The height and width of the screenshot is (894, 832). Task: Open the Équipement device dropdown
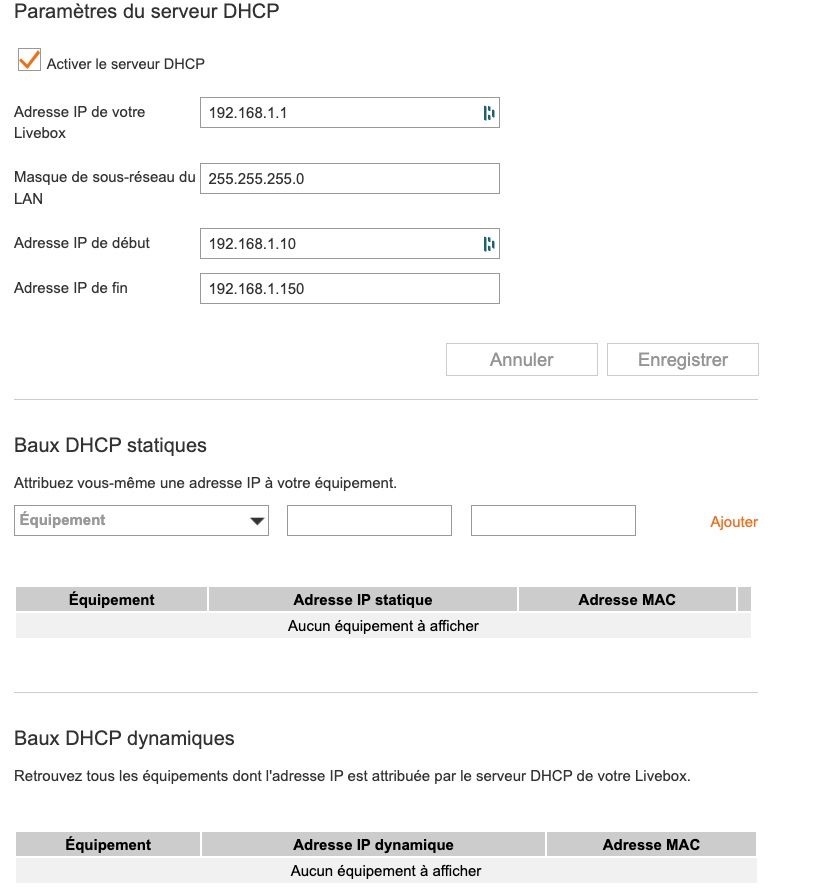(140, 520)
